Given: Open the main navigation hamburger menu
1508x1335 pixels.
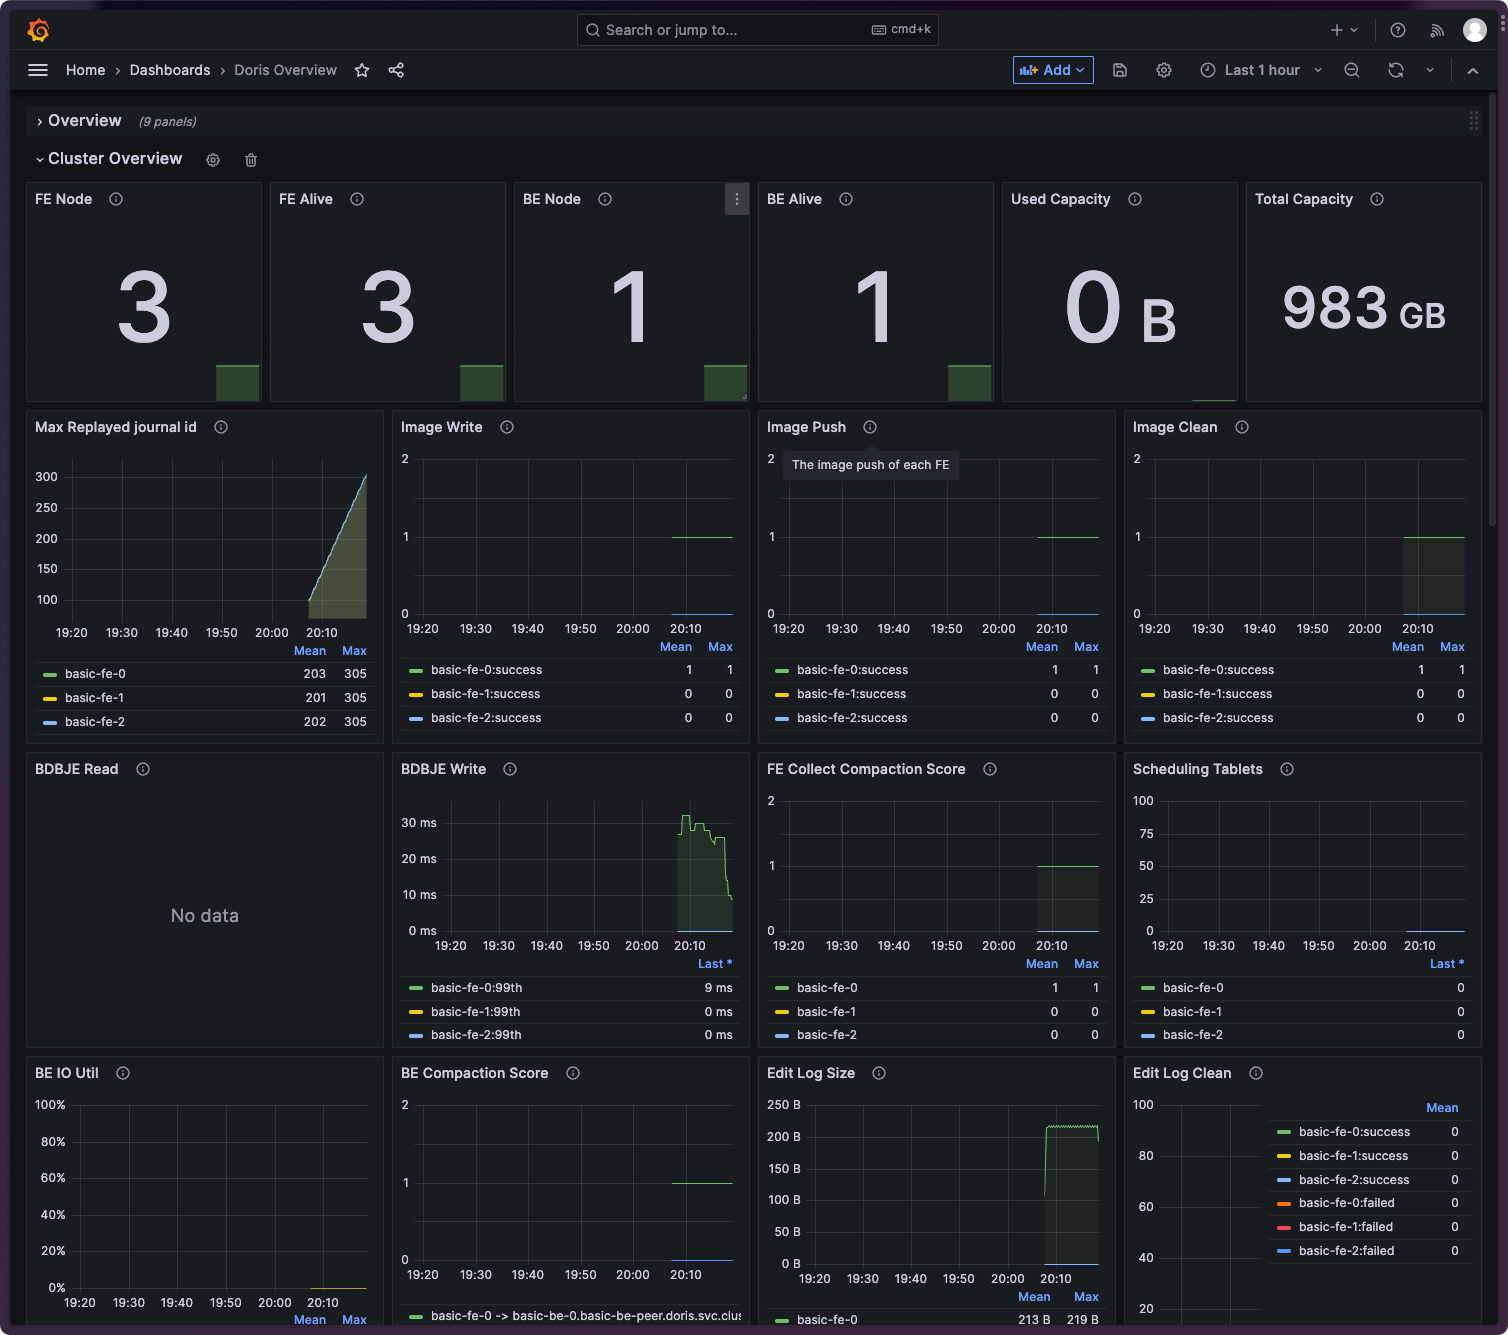Looking at the screenshot, I should click(38, 70).
